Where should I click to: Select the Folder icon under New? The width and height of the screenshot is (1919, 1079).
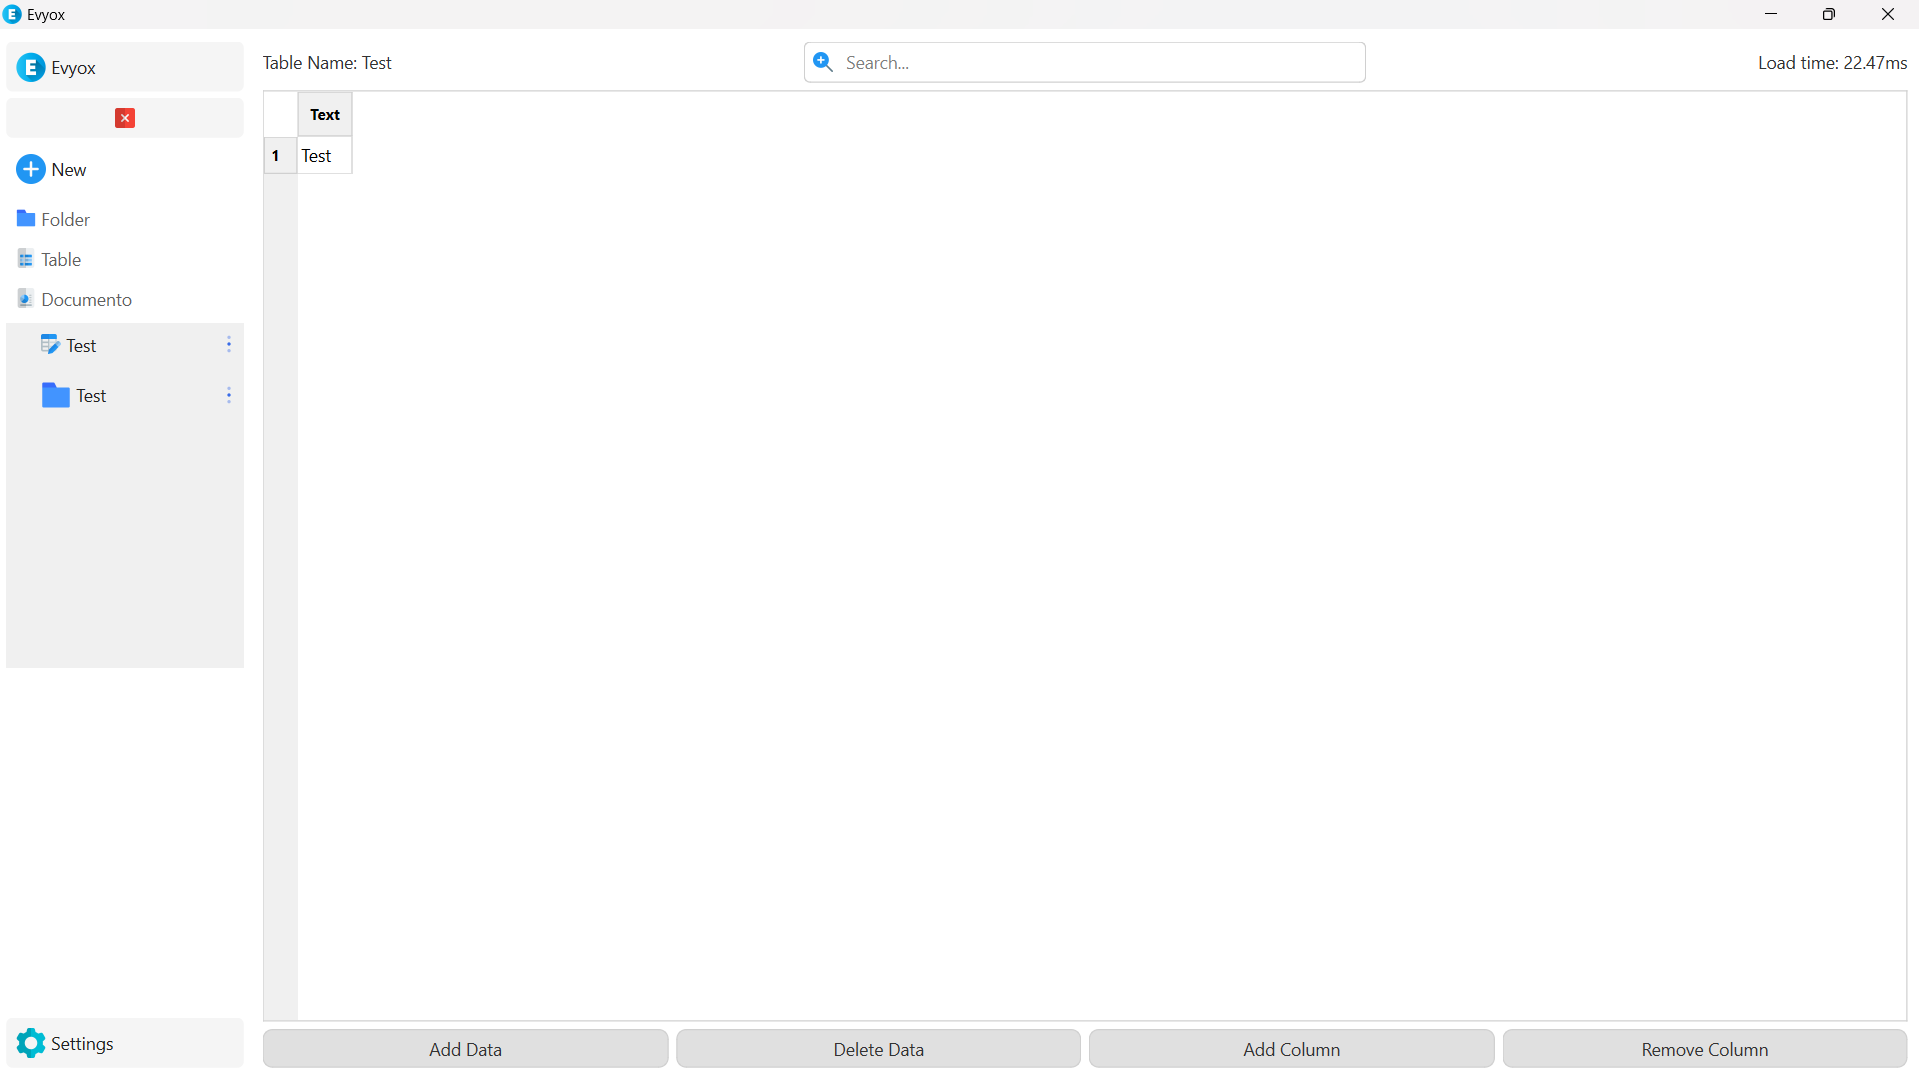[x=26, y=218]
